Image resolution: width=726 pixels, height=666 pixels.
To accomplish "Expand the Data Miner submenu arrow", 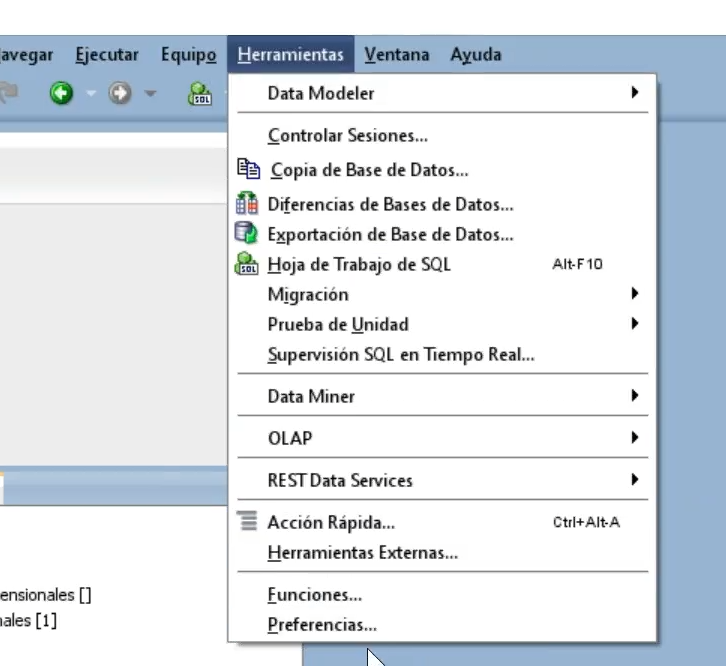I will point(635,396).
